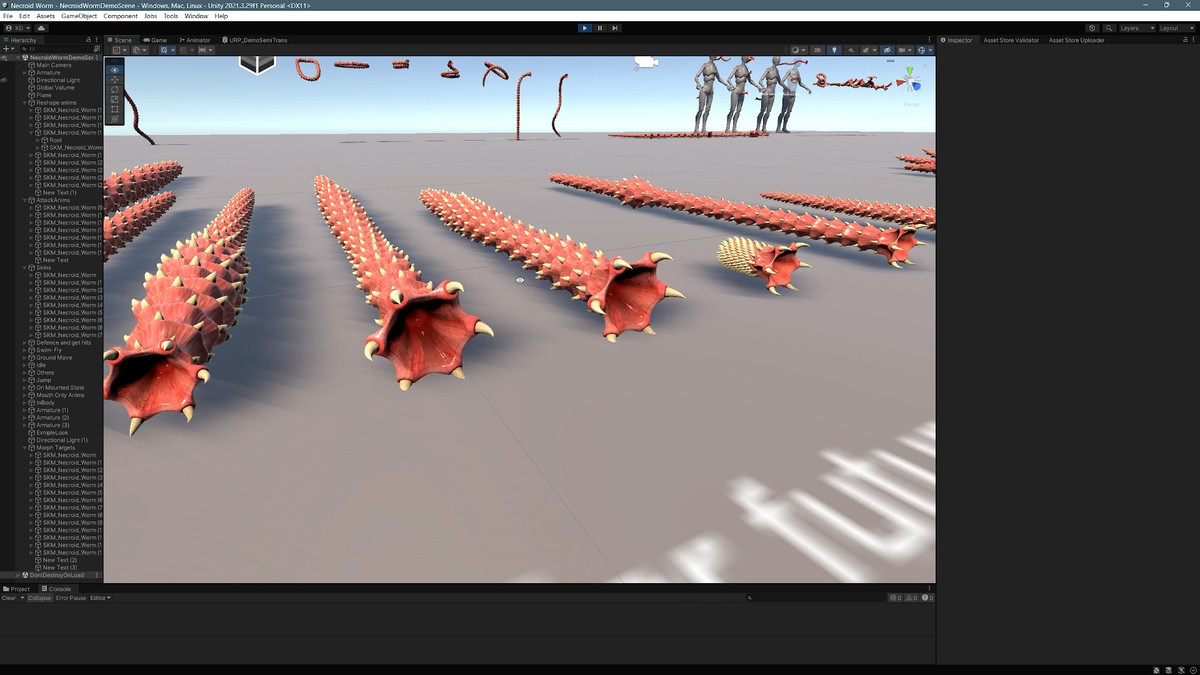This screenshot has width=1200, height=675.
Task: Switch to Asset Store Uploader tab
Action: pyautogui.click(x=1077, y=40)
